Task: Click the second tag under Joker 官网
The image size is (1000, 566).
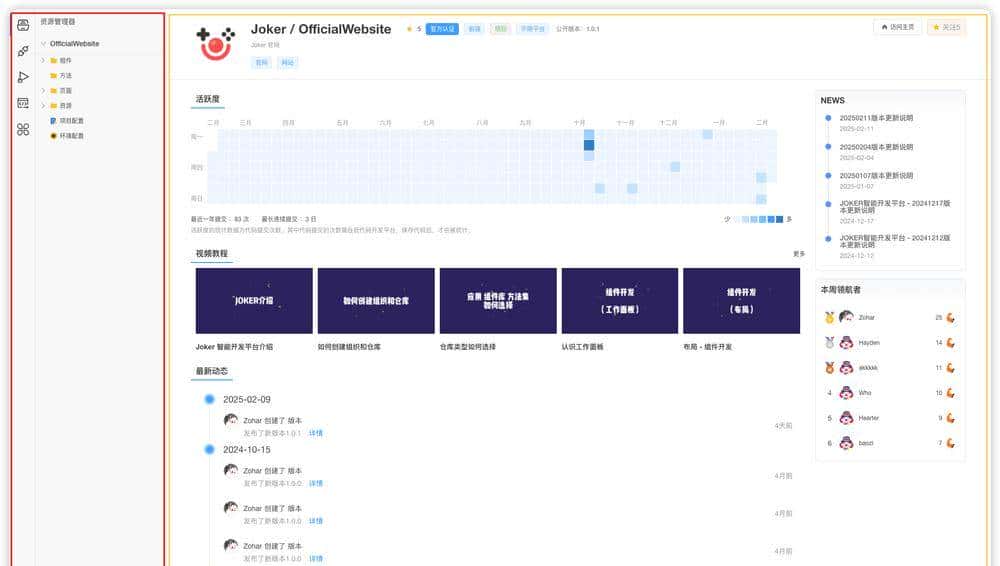Action: pos(288,63)
